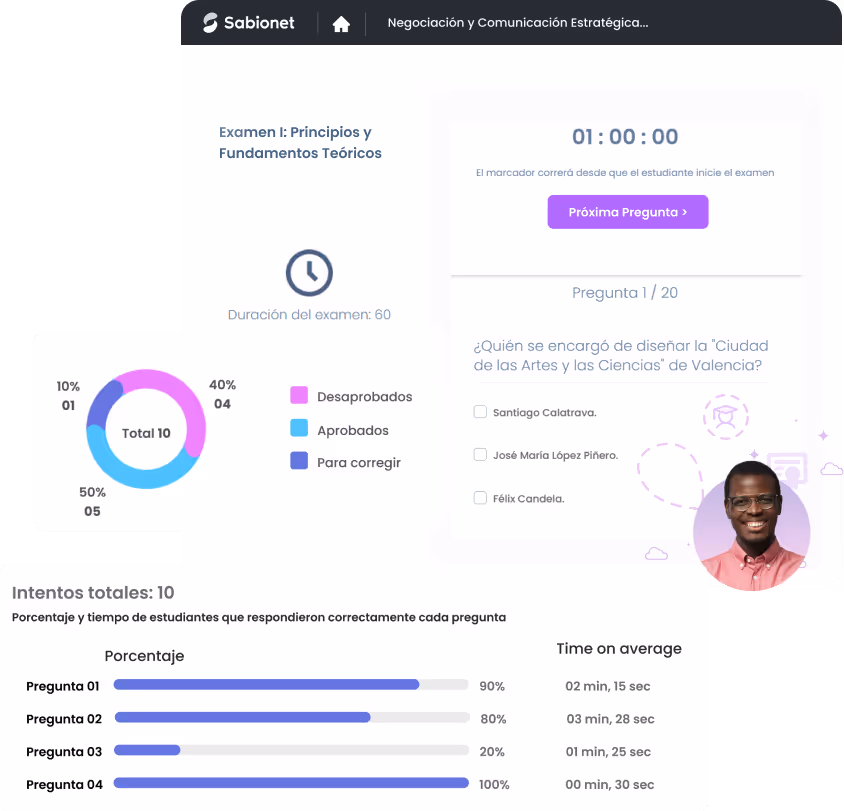Image resolution: width=844 pixels, height=811 pixels.
Task: Click the Pregunta 01 progress bar
Action: tap(291, 685)
